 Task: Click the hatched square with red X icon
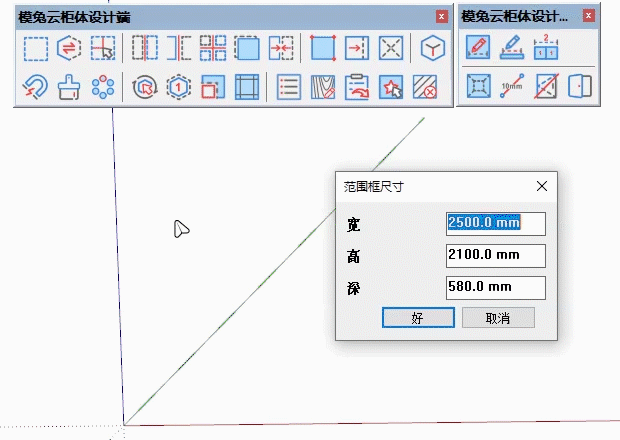click(425, 87)
